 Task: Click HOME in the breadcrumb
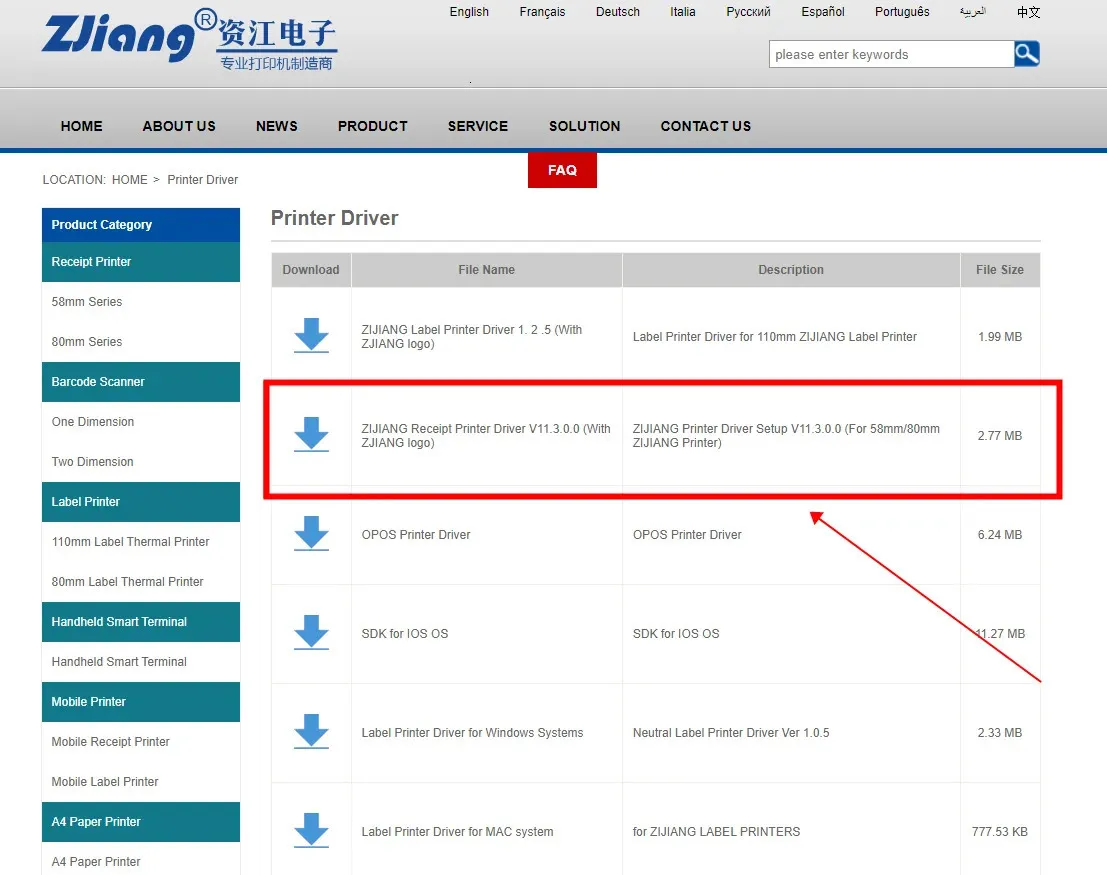129,180
